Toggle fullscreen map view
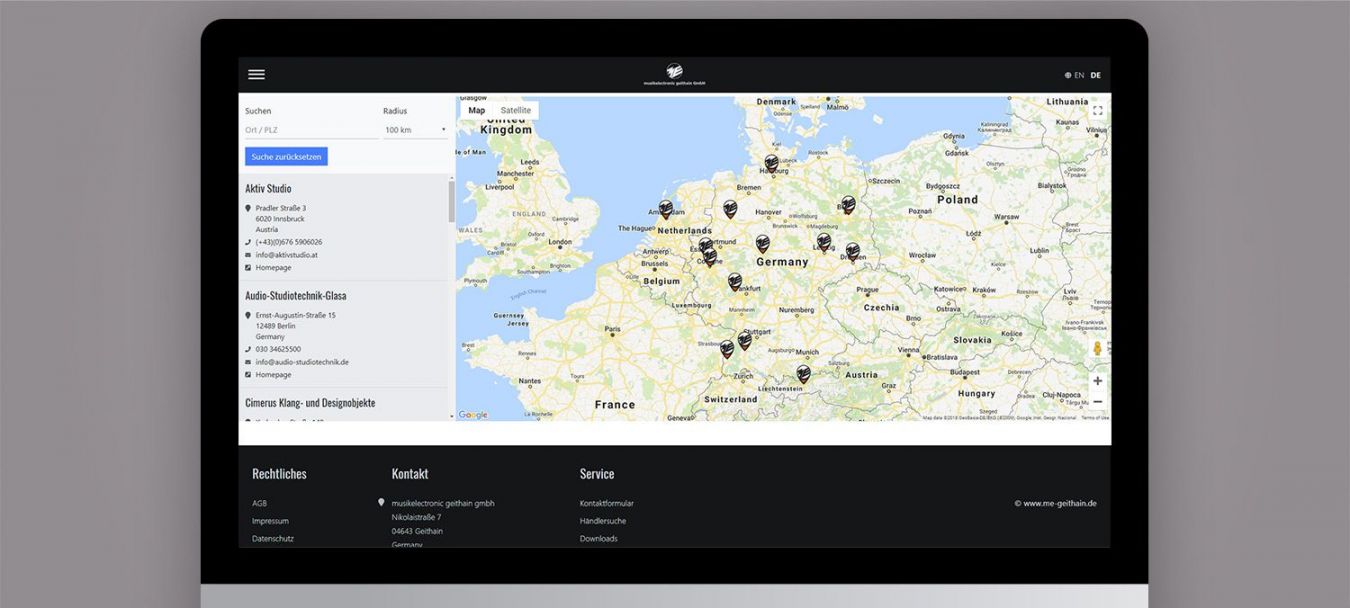 (x=1097, y=111)
